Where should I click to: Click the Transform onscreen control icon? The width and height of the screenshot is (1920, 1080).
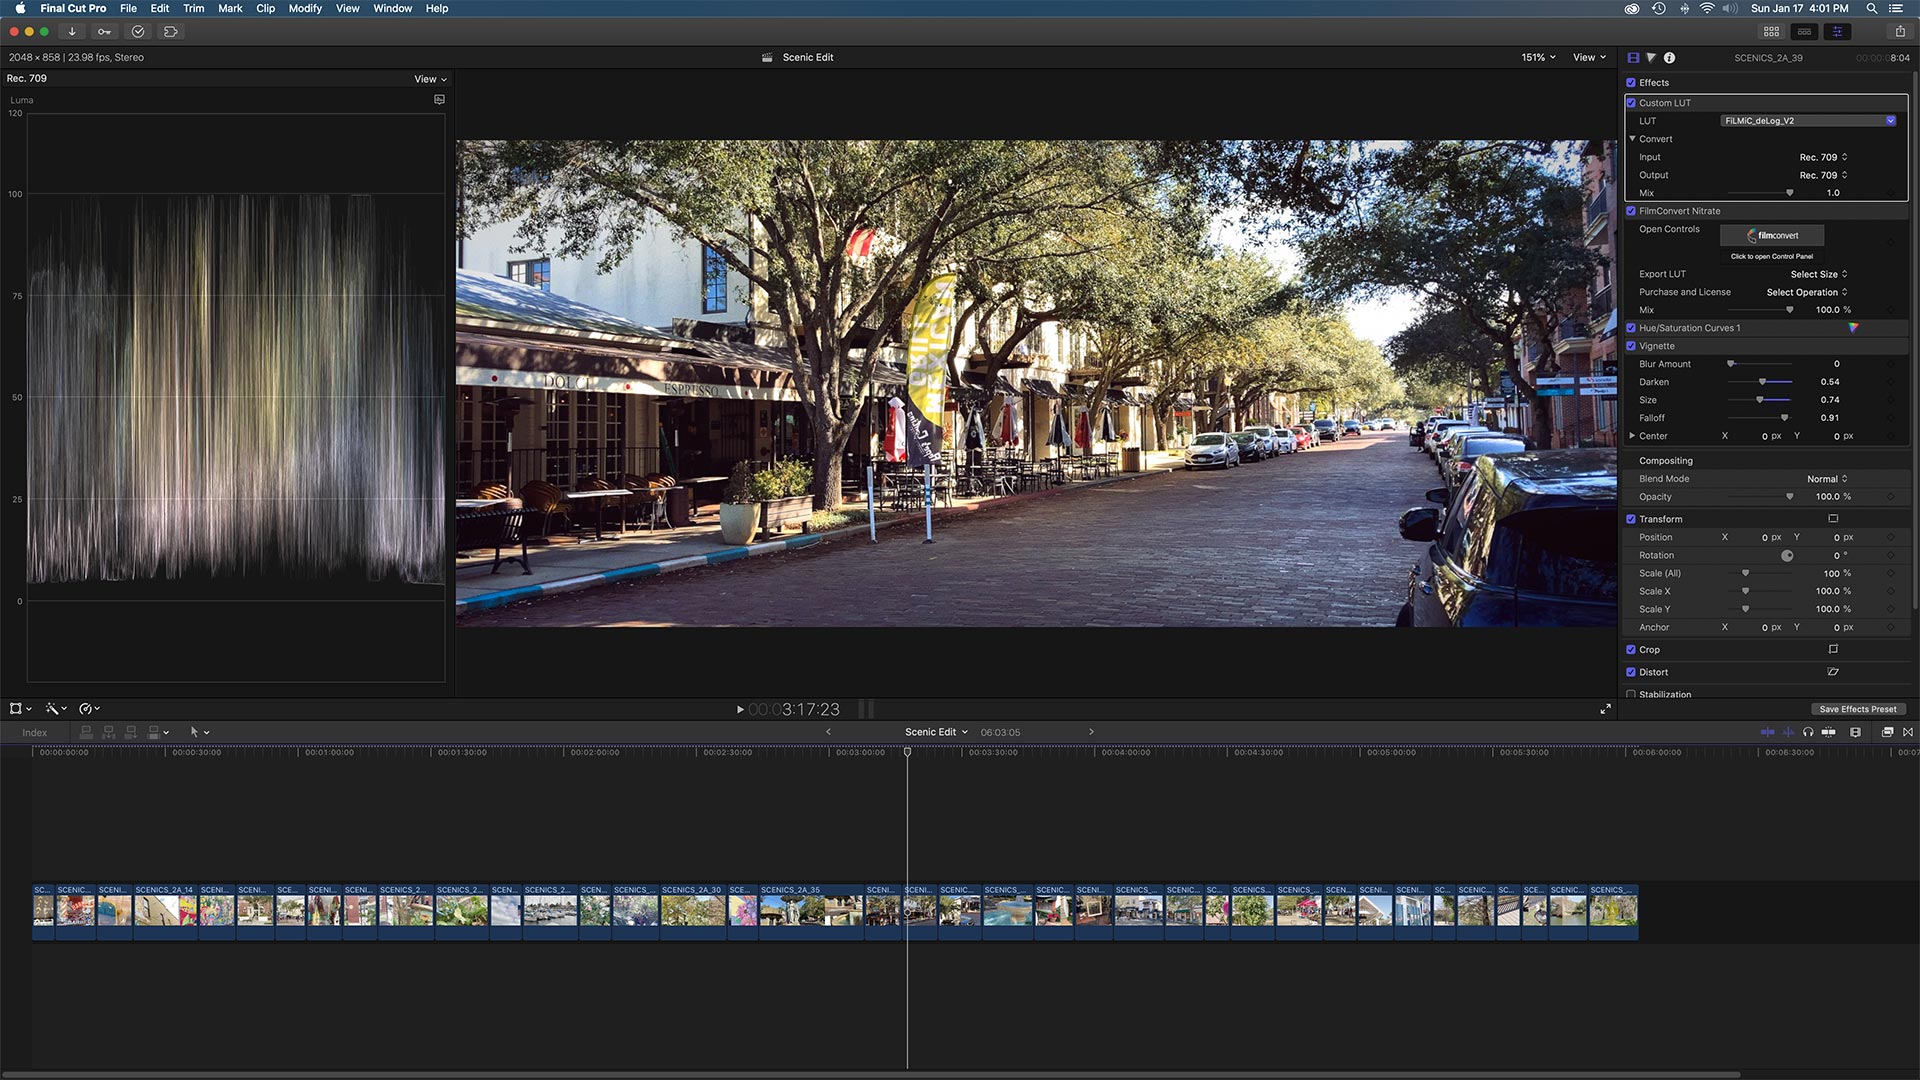[x=1833, y=518]
